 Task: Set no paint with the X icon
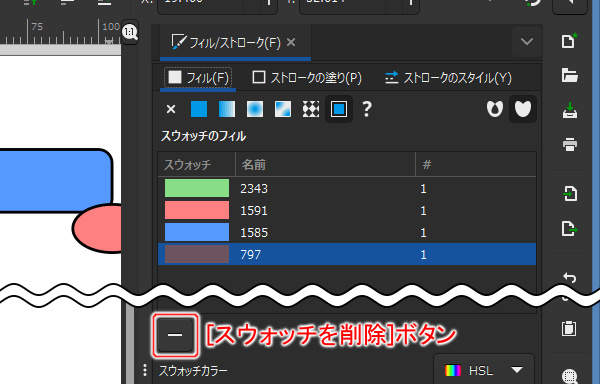[171, 109]
